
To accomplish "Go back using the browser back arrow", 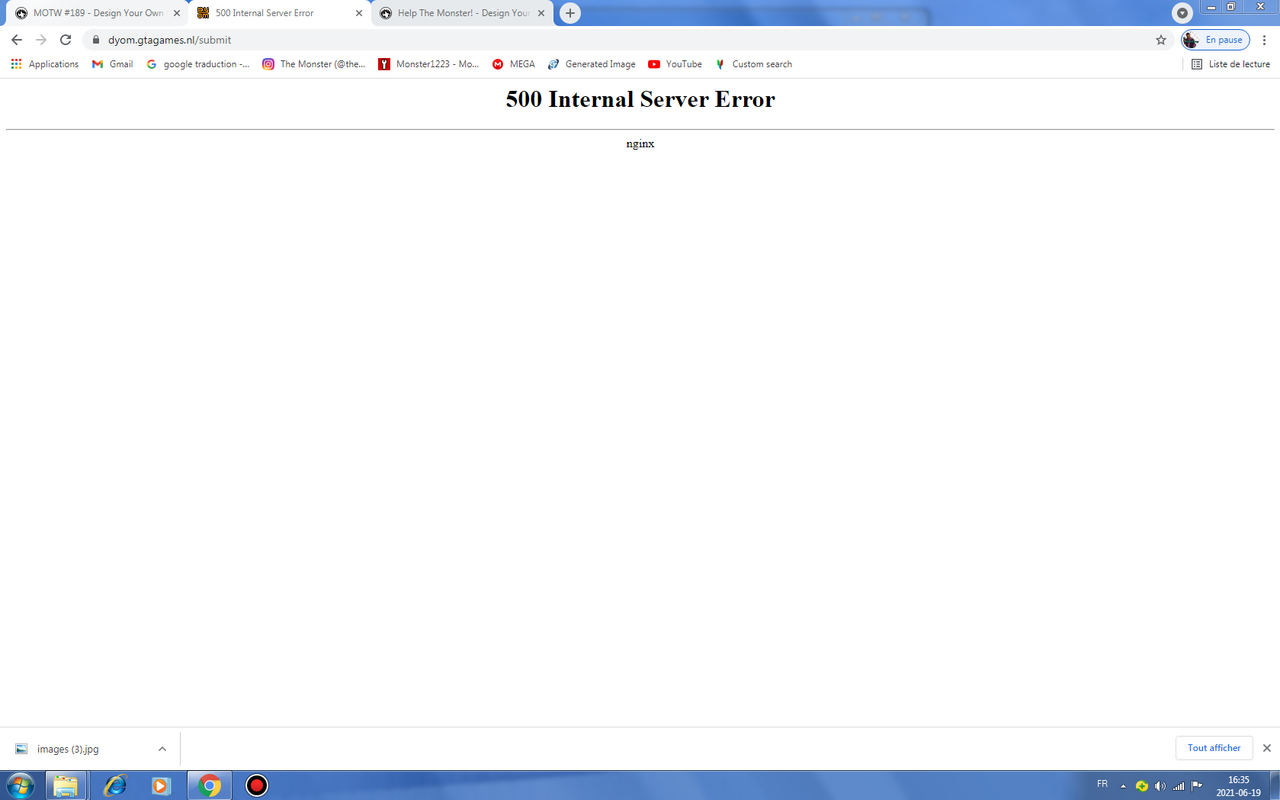I will click(x=17, y=40).
